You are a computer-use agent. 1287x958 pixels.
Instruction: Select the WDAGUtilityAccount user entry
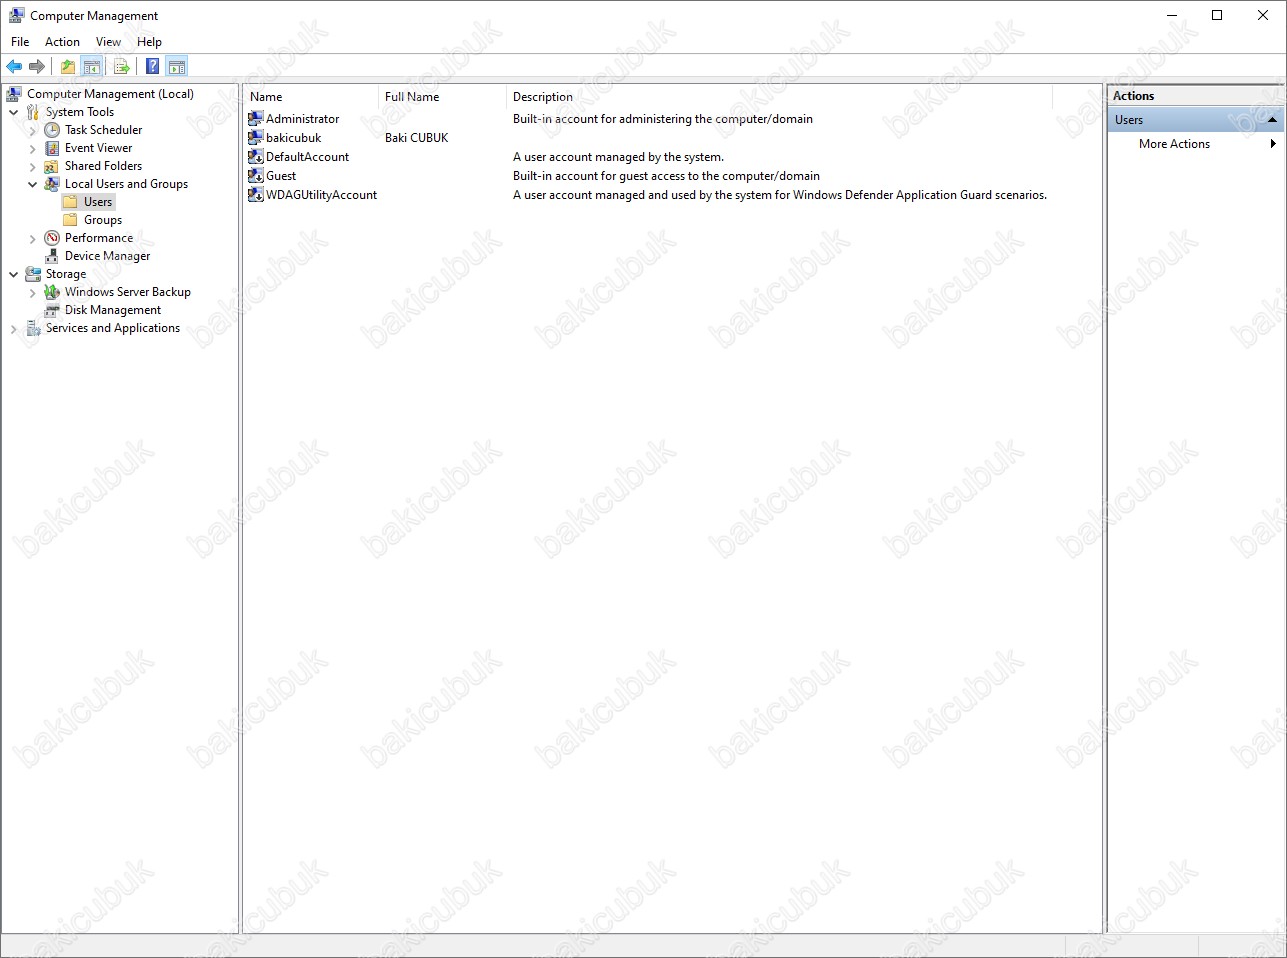tap(321, 195)
